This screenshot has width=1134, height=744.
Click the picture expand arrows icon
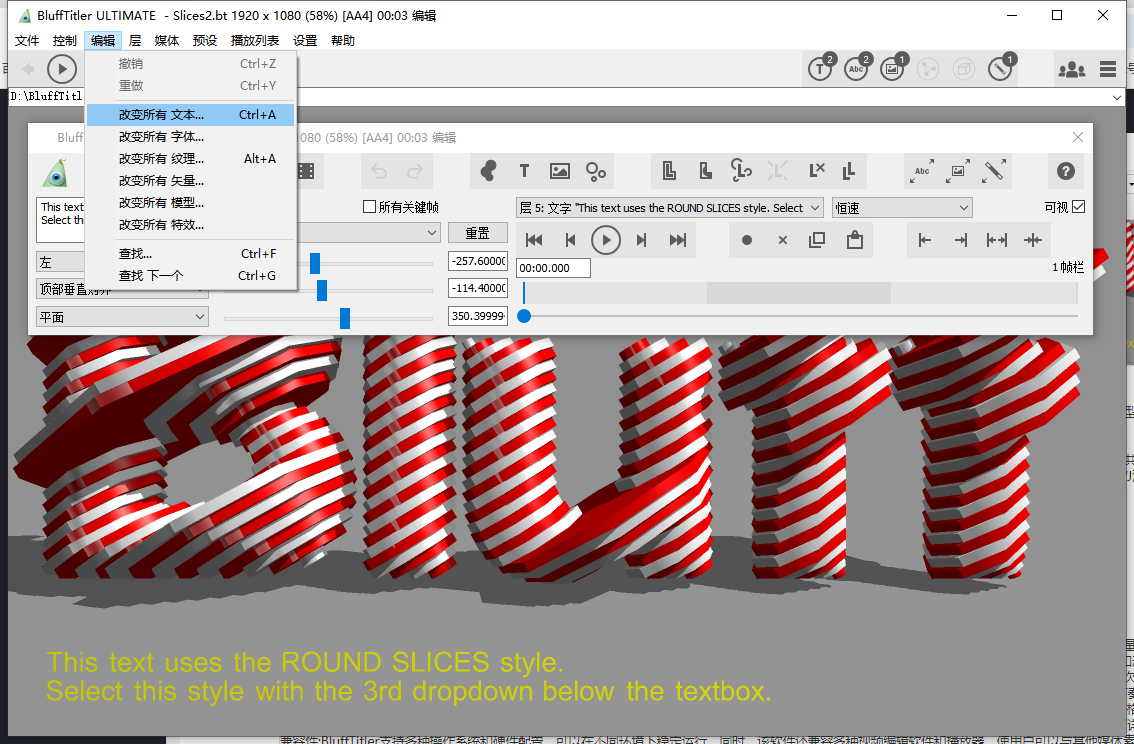(958, 171)
